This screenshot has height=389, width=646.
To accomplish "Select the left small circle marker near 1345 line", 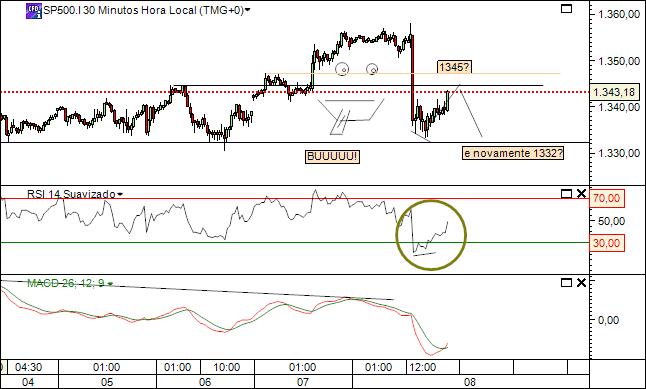I will [x=342, y=69].
